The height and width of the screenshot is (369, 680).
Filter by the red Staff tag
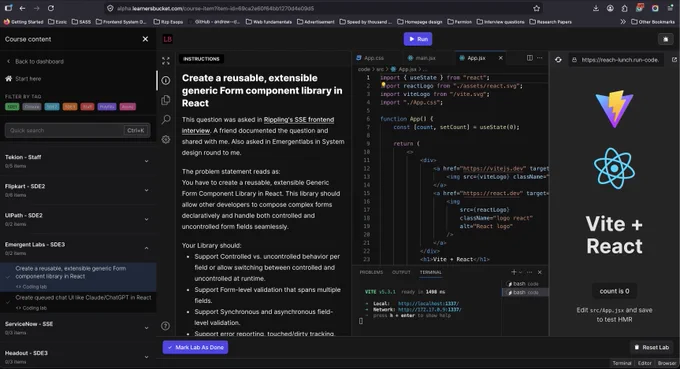tap(87, 107)
